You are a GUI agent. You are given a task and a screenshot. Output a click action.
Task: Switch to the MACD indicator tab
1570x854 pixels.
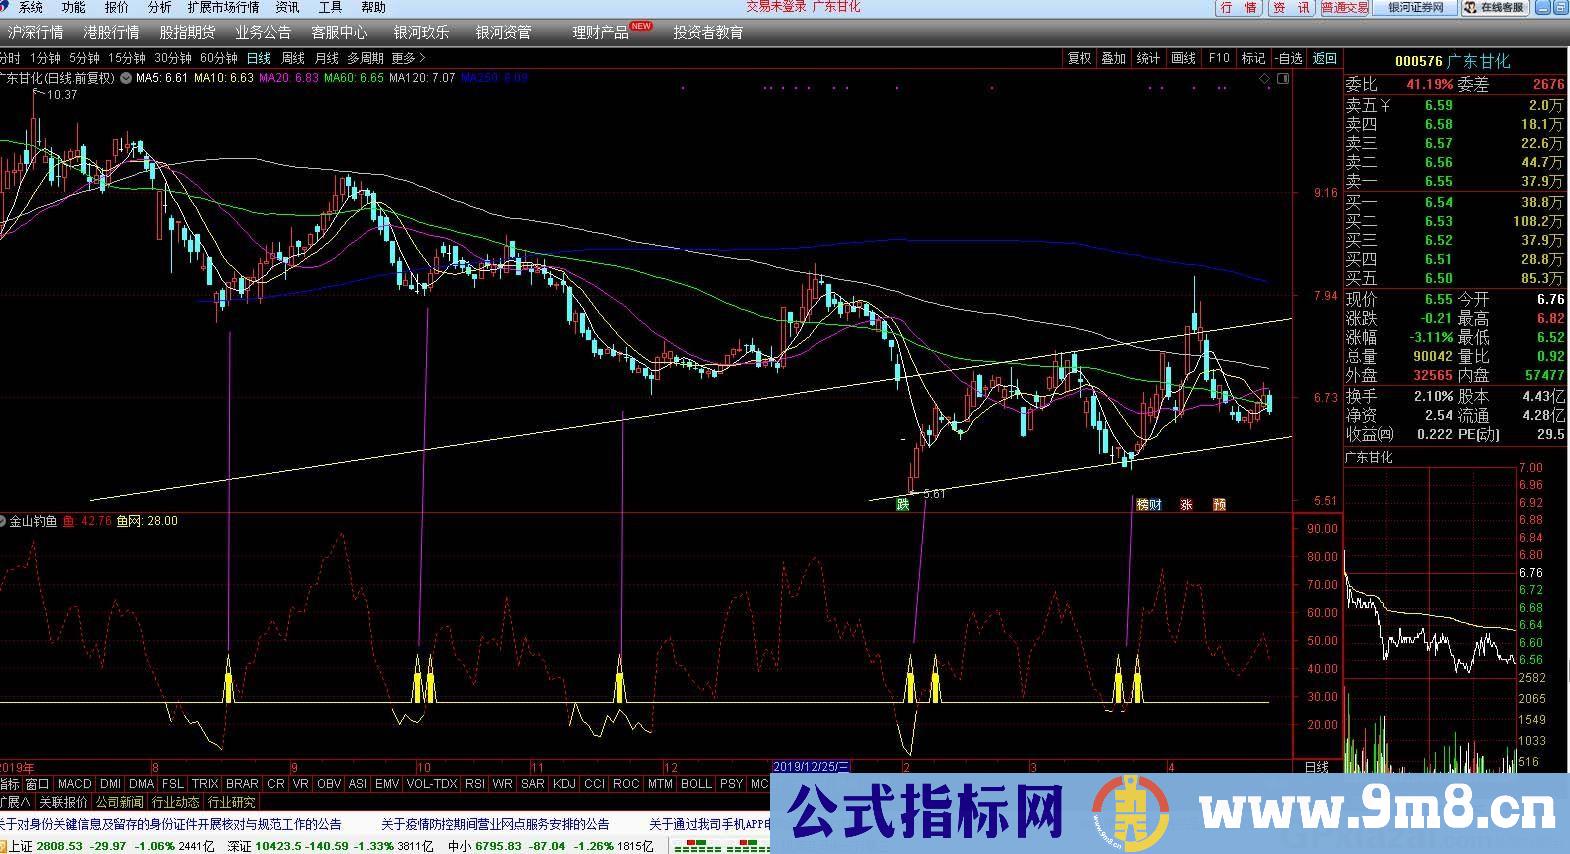pos(74,784)
